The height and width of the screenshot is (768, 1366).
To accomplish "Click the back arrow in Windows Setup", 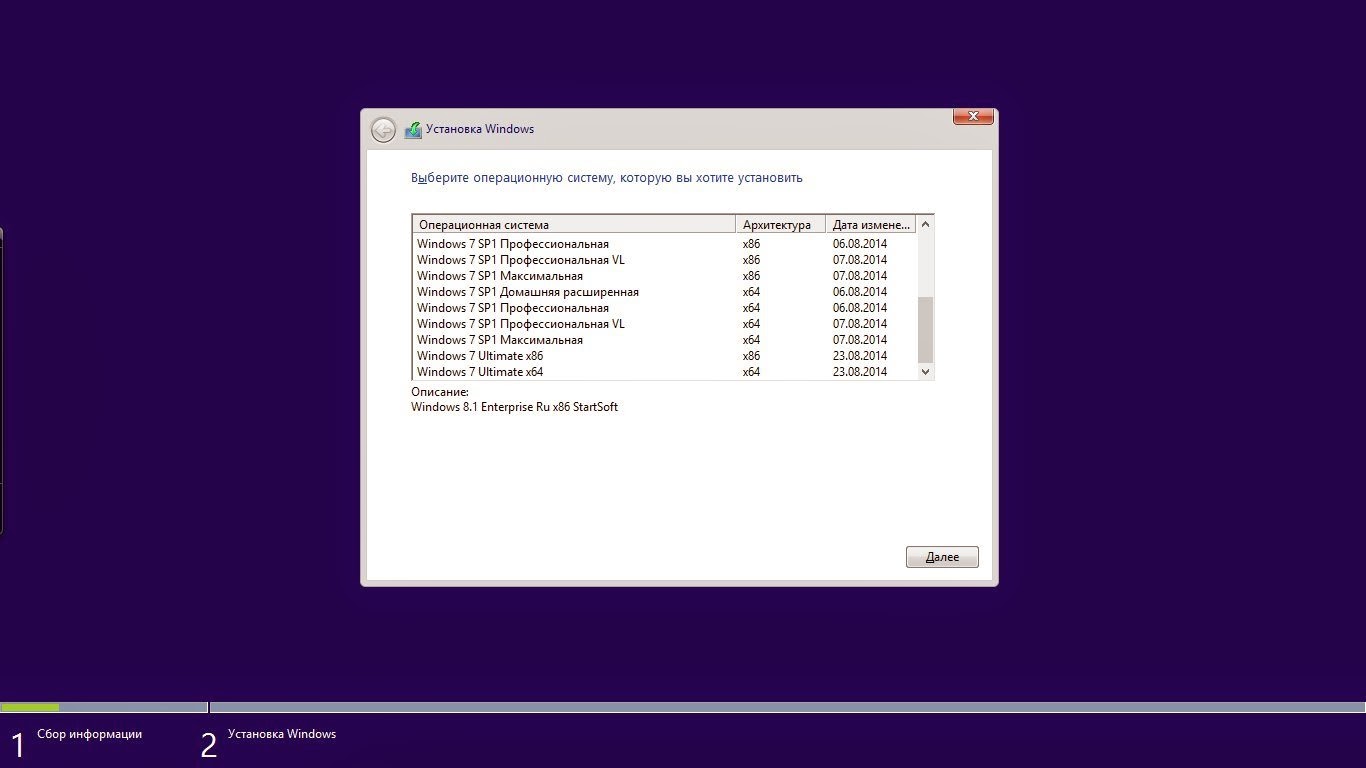I will click(x=383, y=129).
